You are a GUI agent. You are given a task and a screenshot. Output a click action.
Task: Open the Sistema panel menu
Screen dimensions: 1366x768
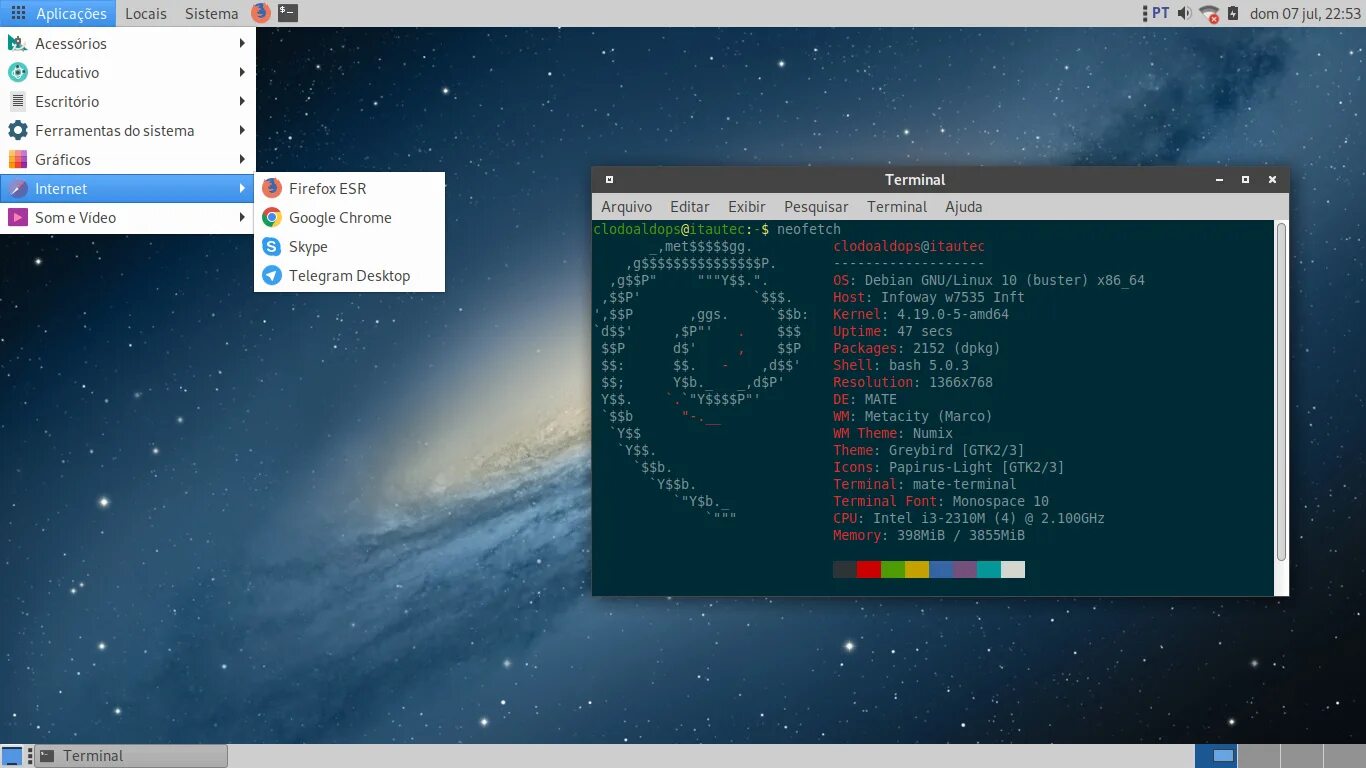point(212,13)
